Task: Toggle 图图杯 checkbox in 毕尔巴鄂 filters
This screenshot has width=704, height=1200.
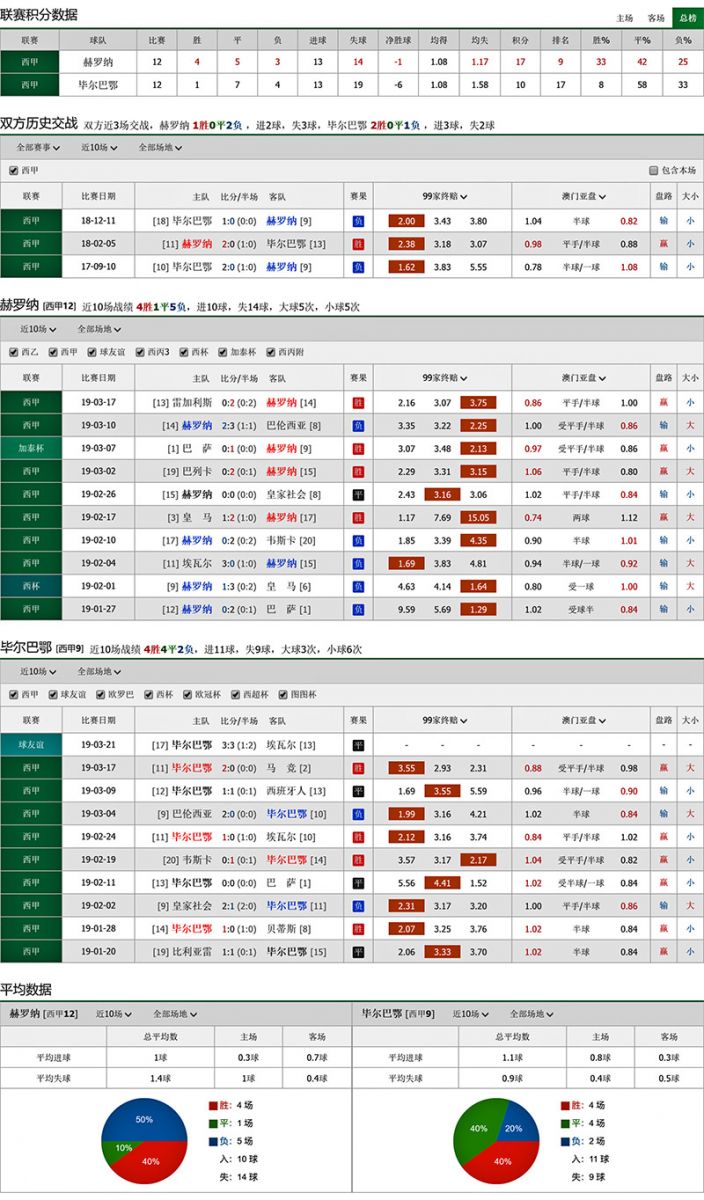Action: 284,694
